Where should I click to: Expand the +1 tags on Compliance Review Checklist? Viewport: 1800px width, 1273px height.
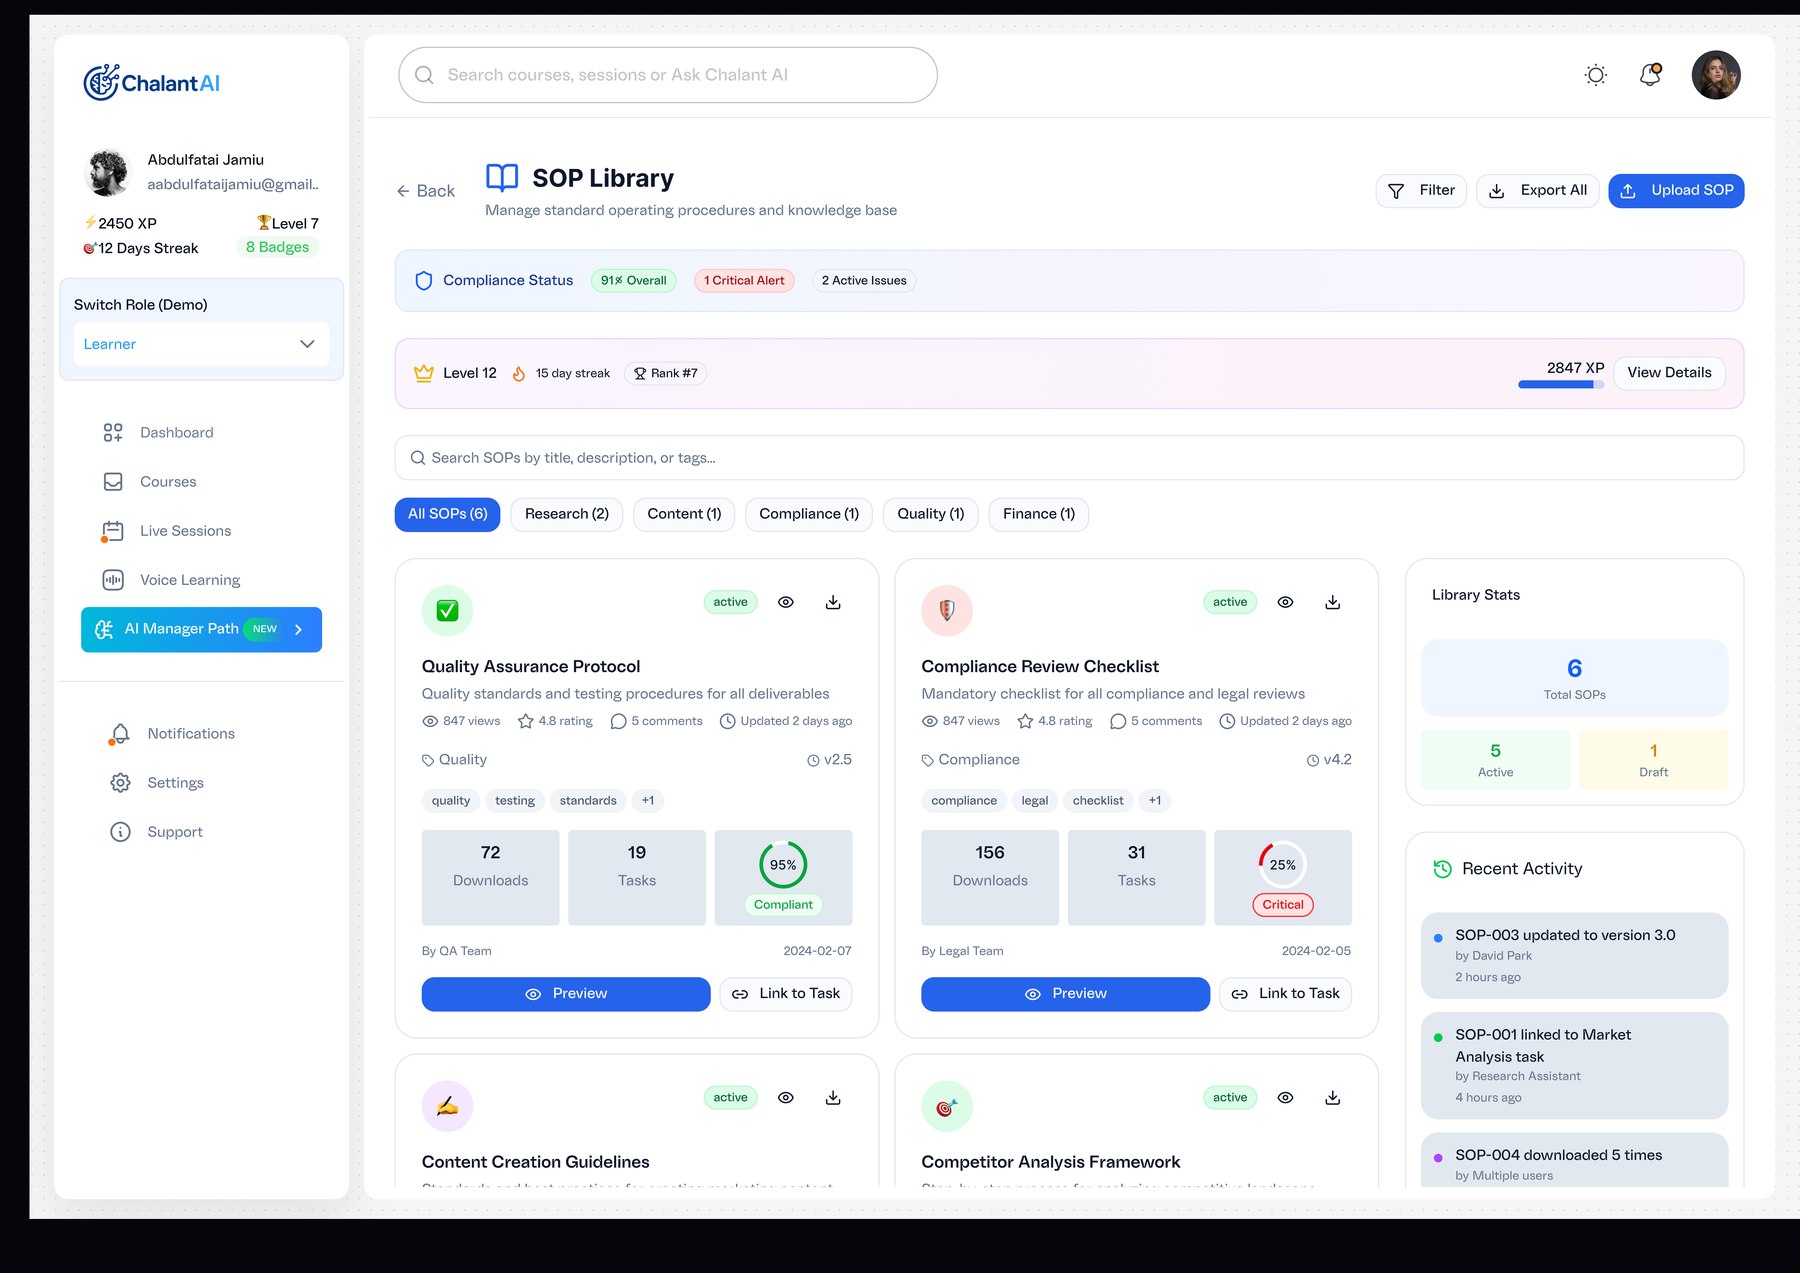point(1155,801)
